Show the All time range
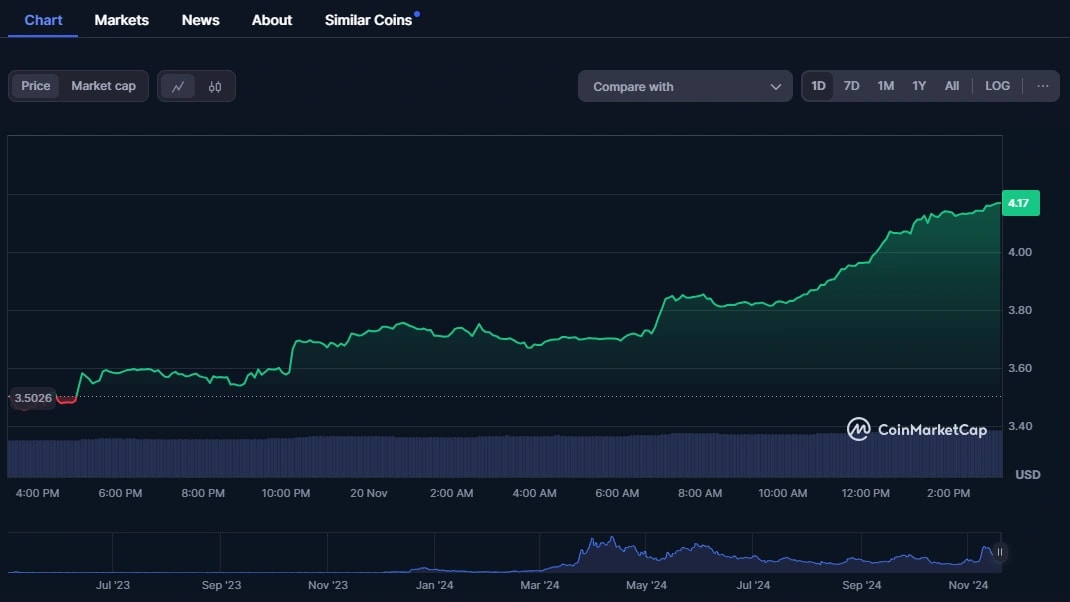This screenshot has height=602, width=1070. (952, 86)
